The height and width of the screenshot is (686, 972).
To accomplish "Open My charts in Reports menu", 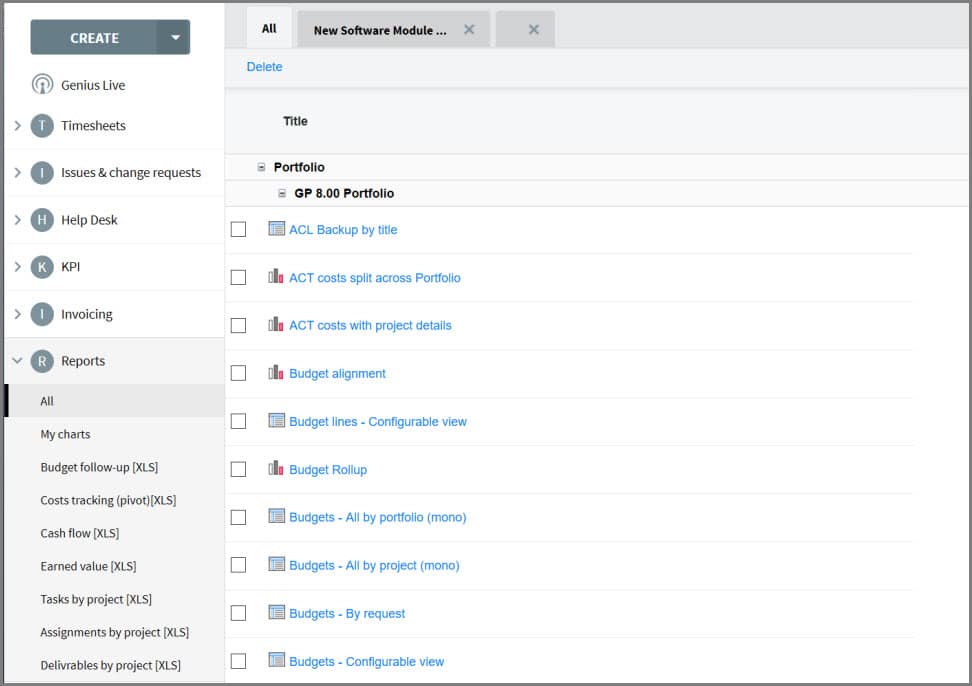I will coord(65,434).
